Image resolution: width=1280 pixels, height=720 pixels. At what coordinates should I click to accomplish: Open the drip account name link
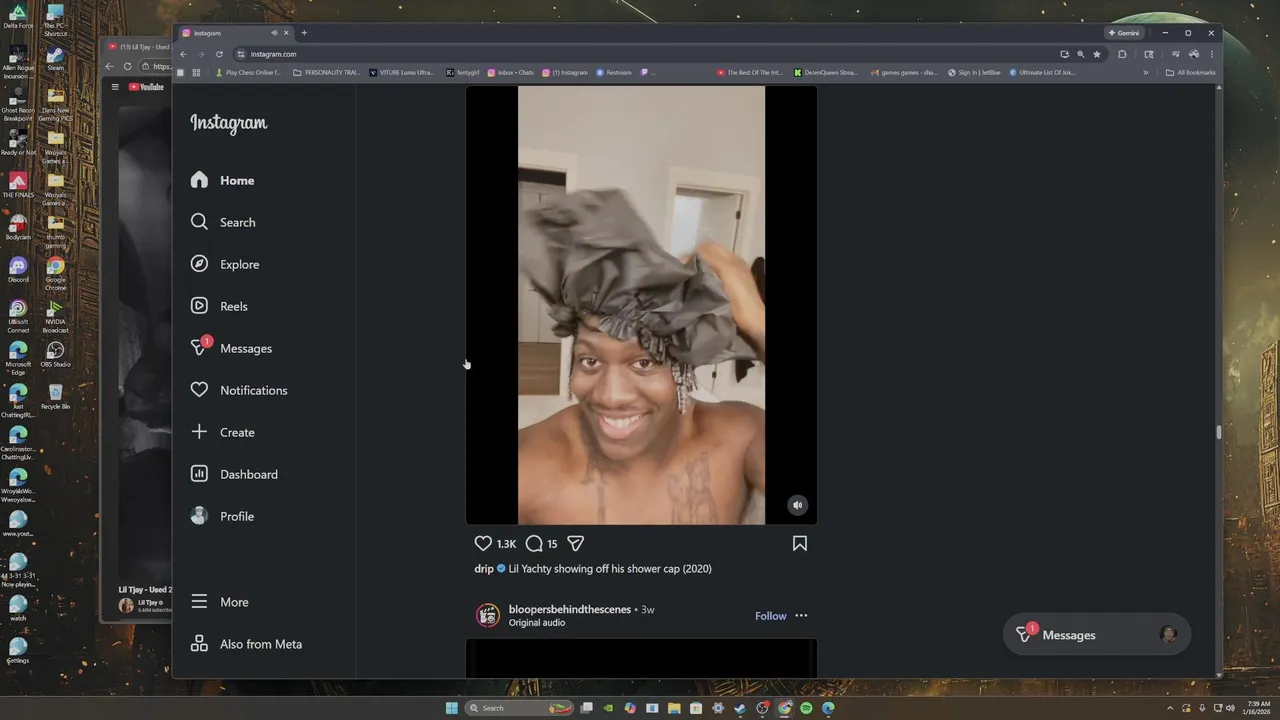(484, 568)
